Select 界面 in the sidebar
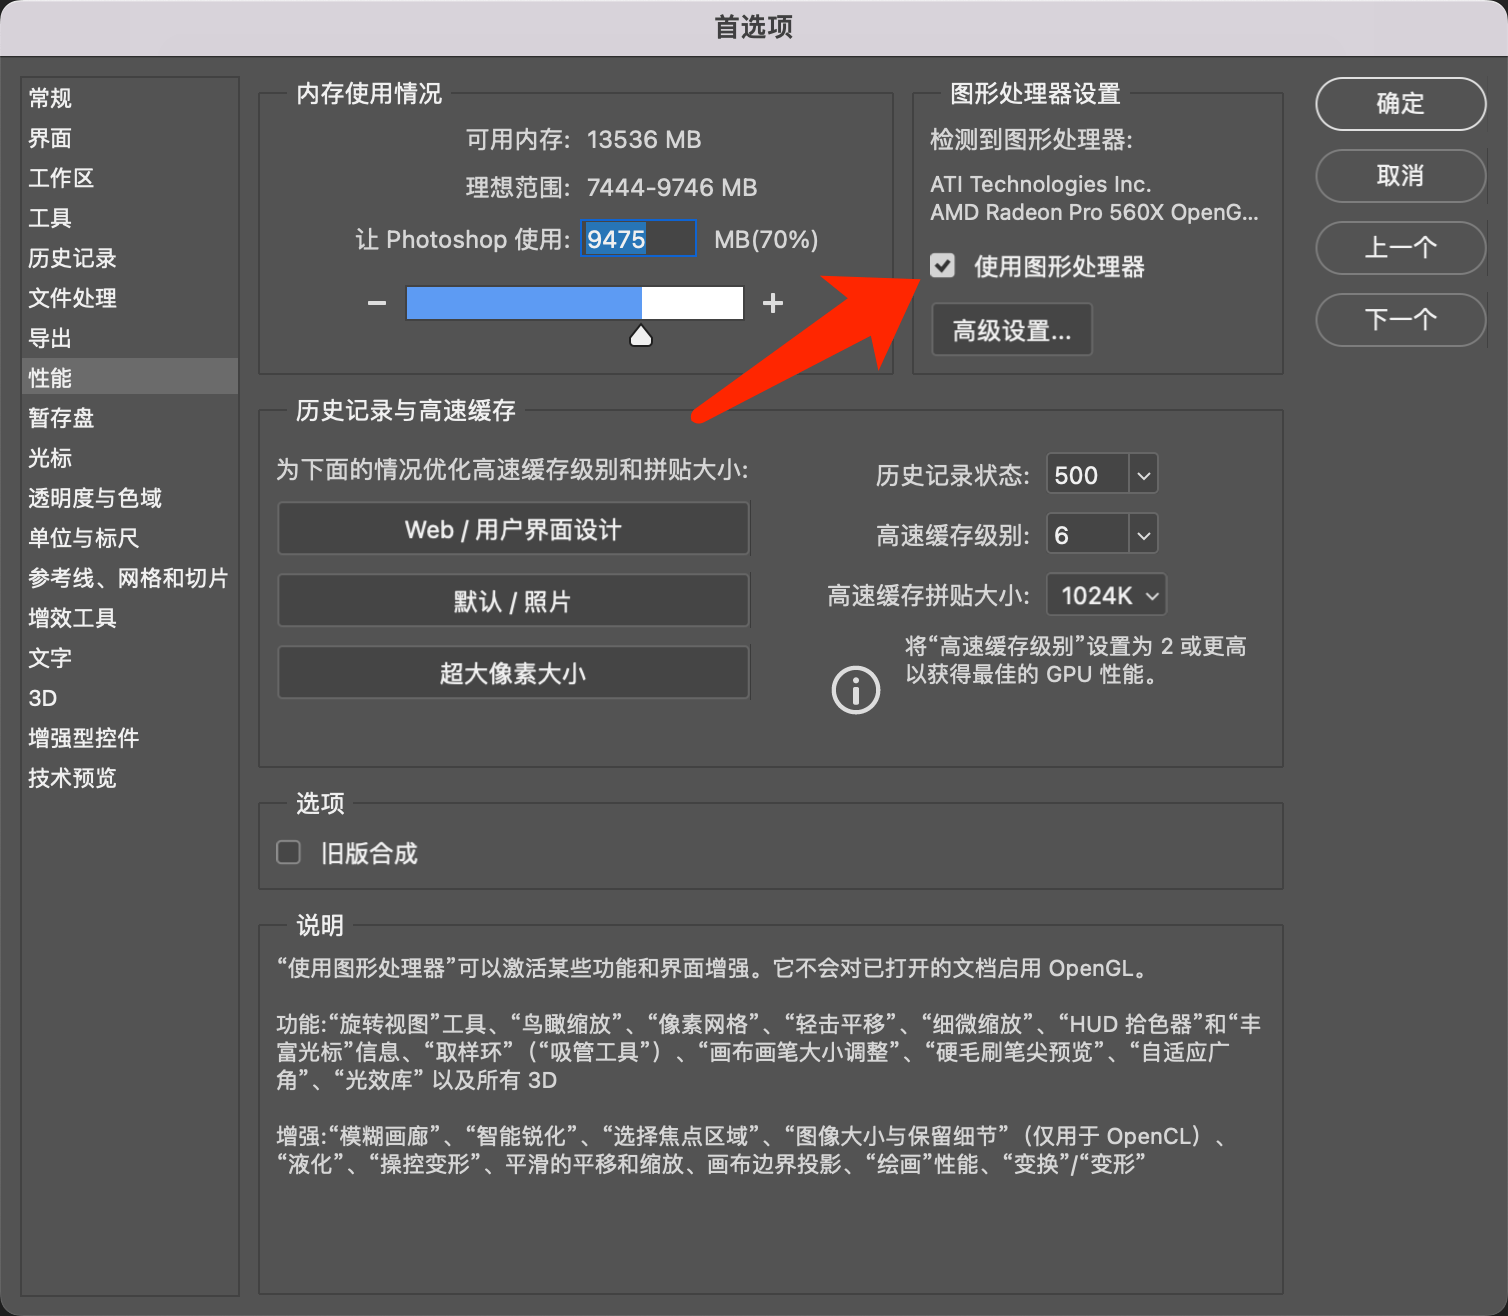 [x=130, y=138]
